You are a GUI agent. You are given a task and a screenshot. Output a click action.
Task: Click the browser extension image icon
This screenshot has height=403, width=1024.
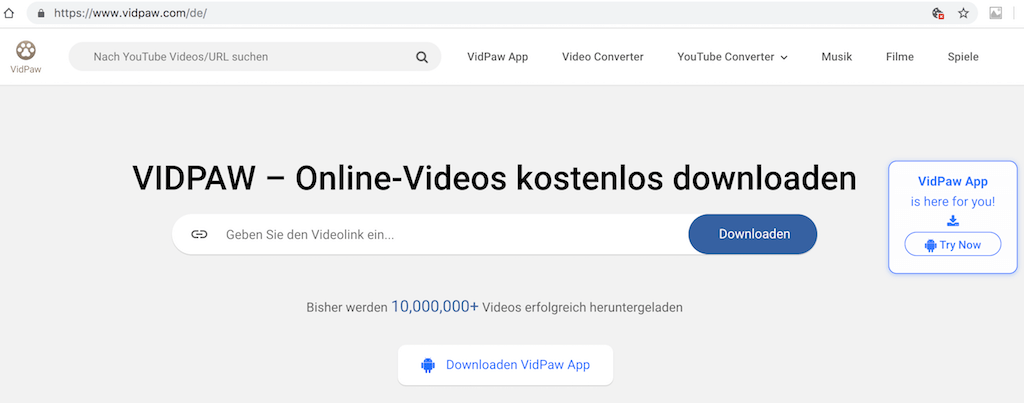(995, 12)
